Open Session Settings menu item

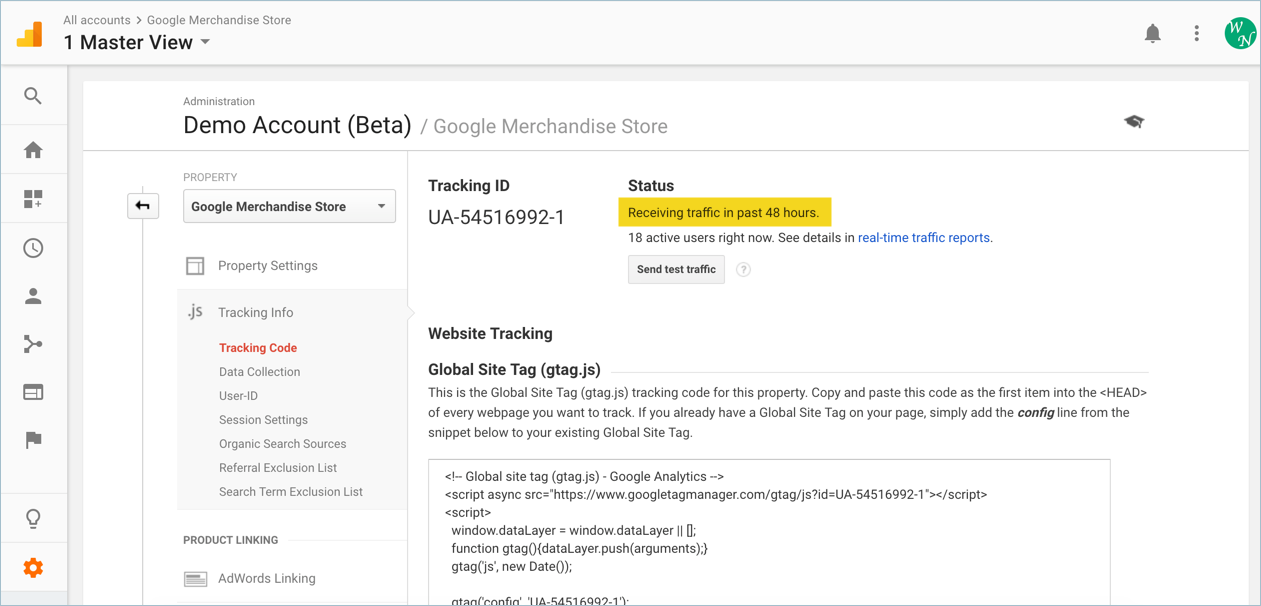[263, 420]
